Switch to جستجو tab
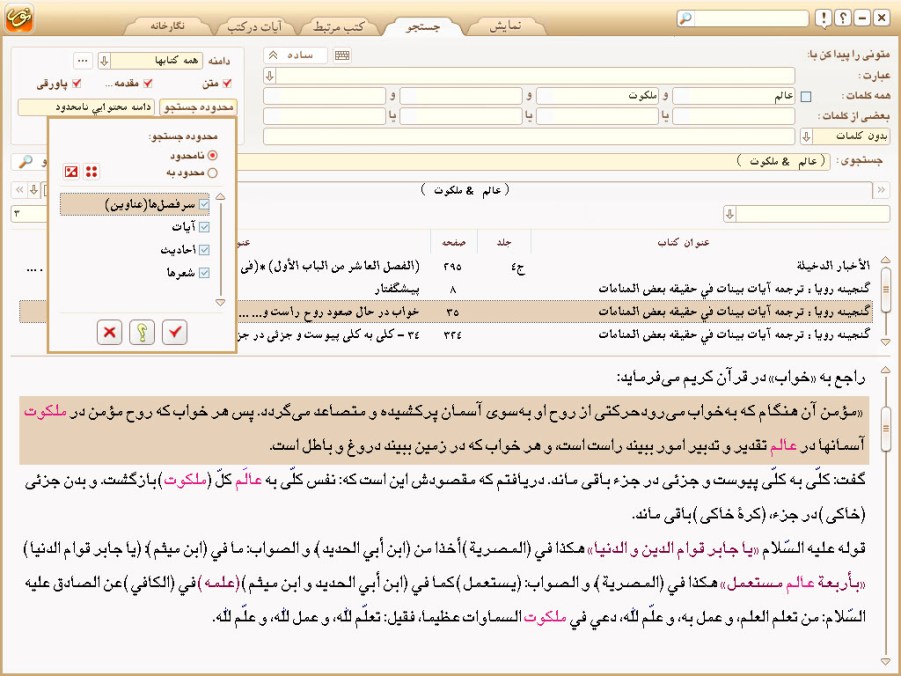Image resolution: width=901 pixels, height=676 pixels. tap(422, 26)
